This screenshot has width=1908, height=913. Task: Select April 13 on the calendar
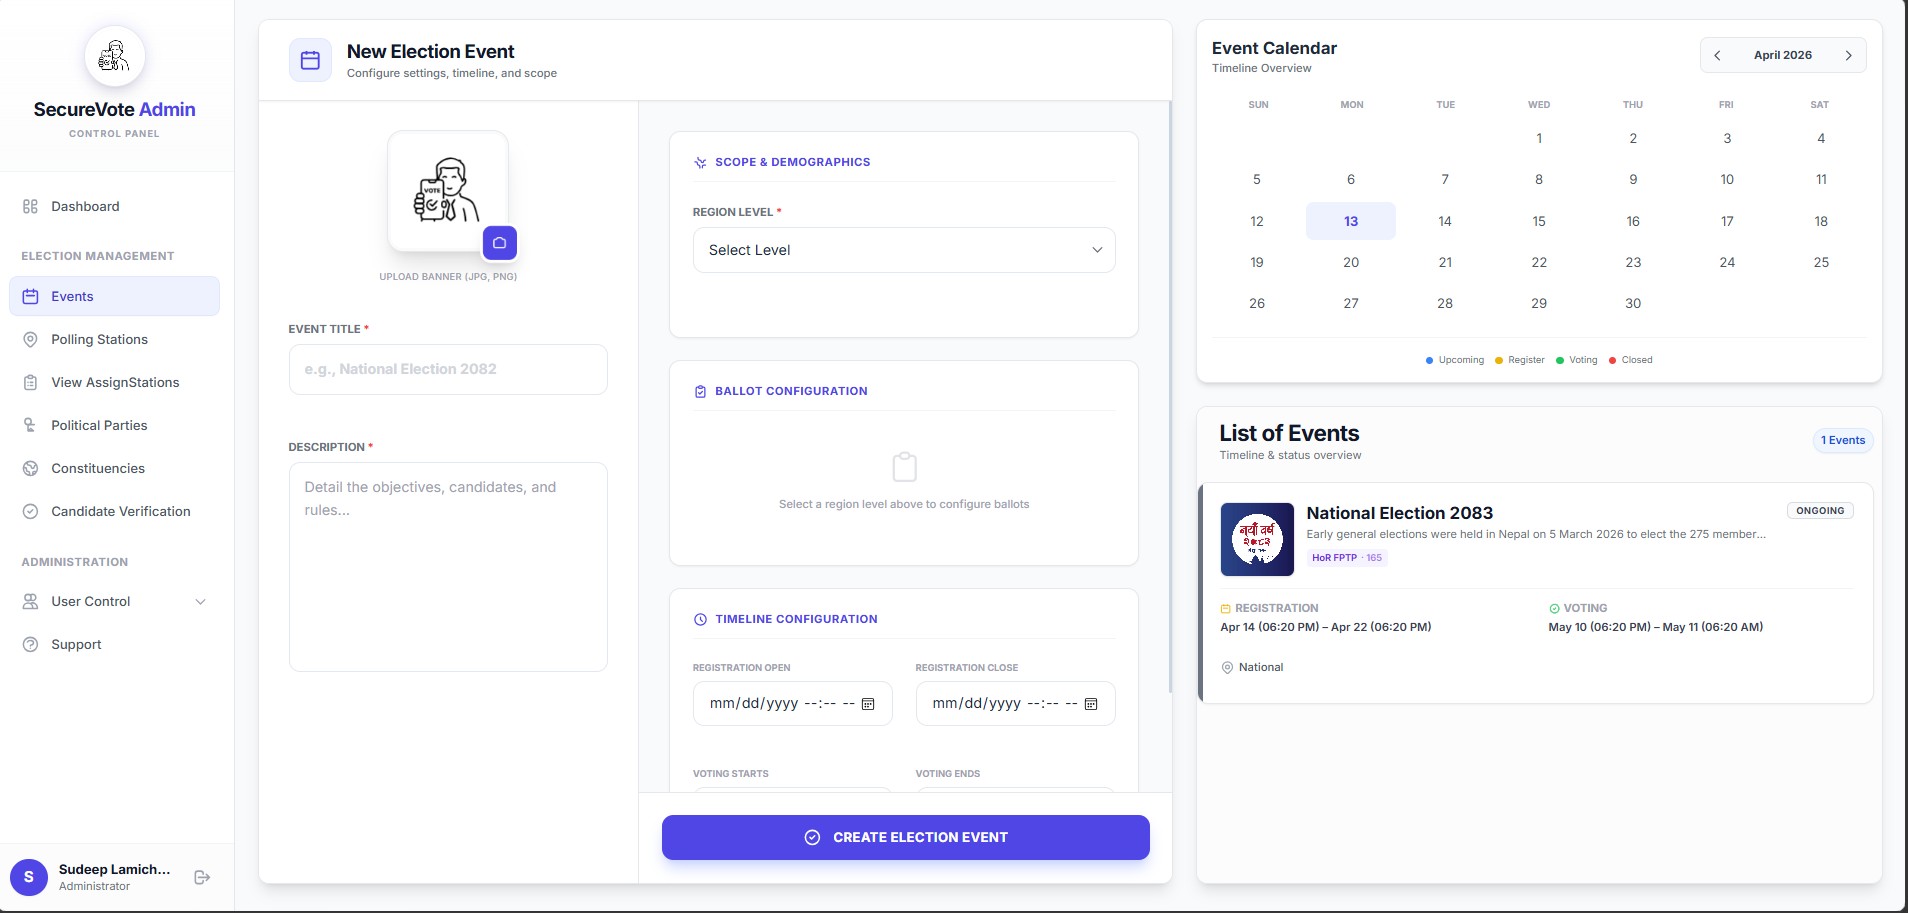[x=1350, y=221]
